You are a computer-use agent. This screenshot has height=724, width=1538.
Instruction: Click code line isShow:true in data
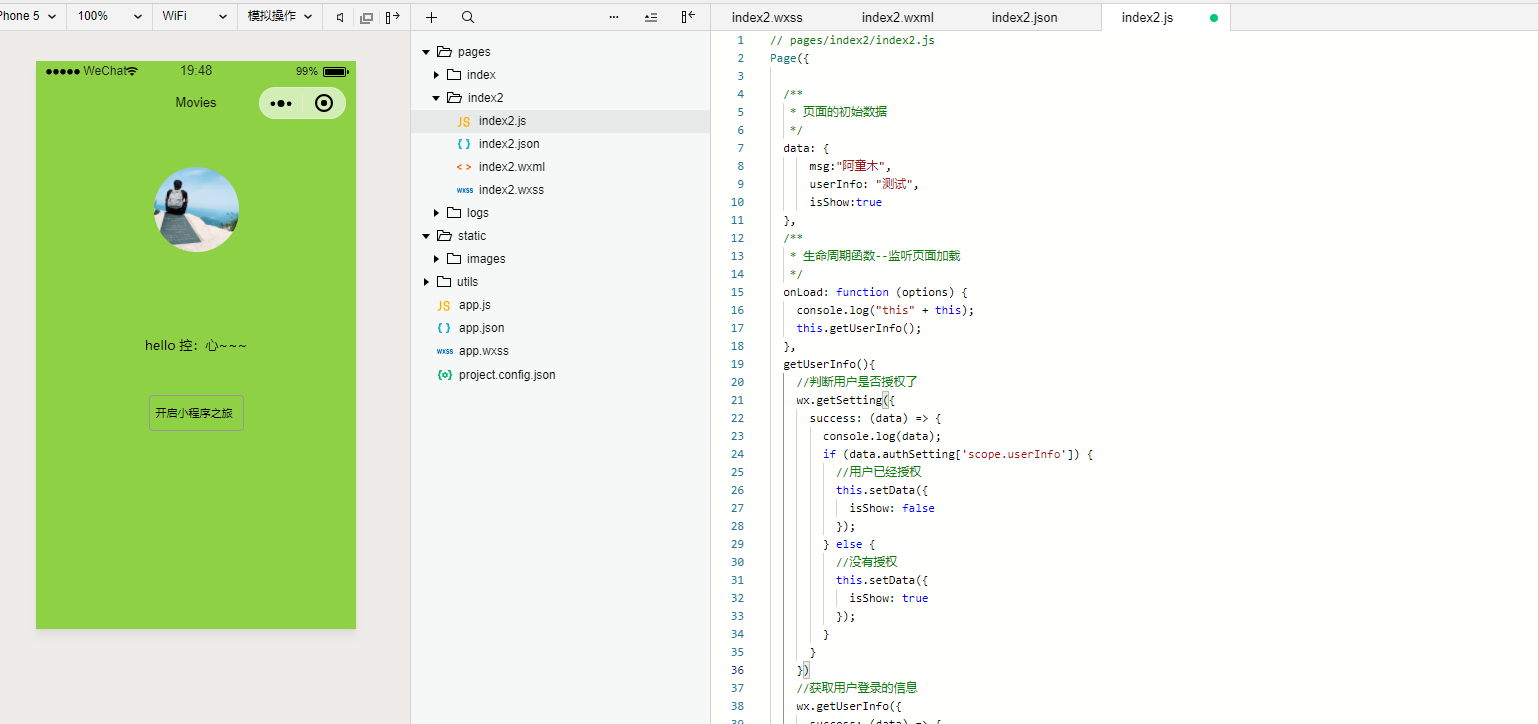[845, 202]
